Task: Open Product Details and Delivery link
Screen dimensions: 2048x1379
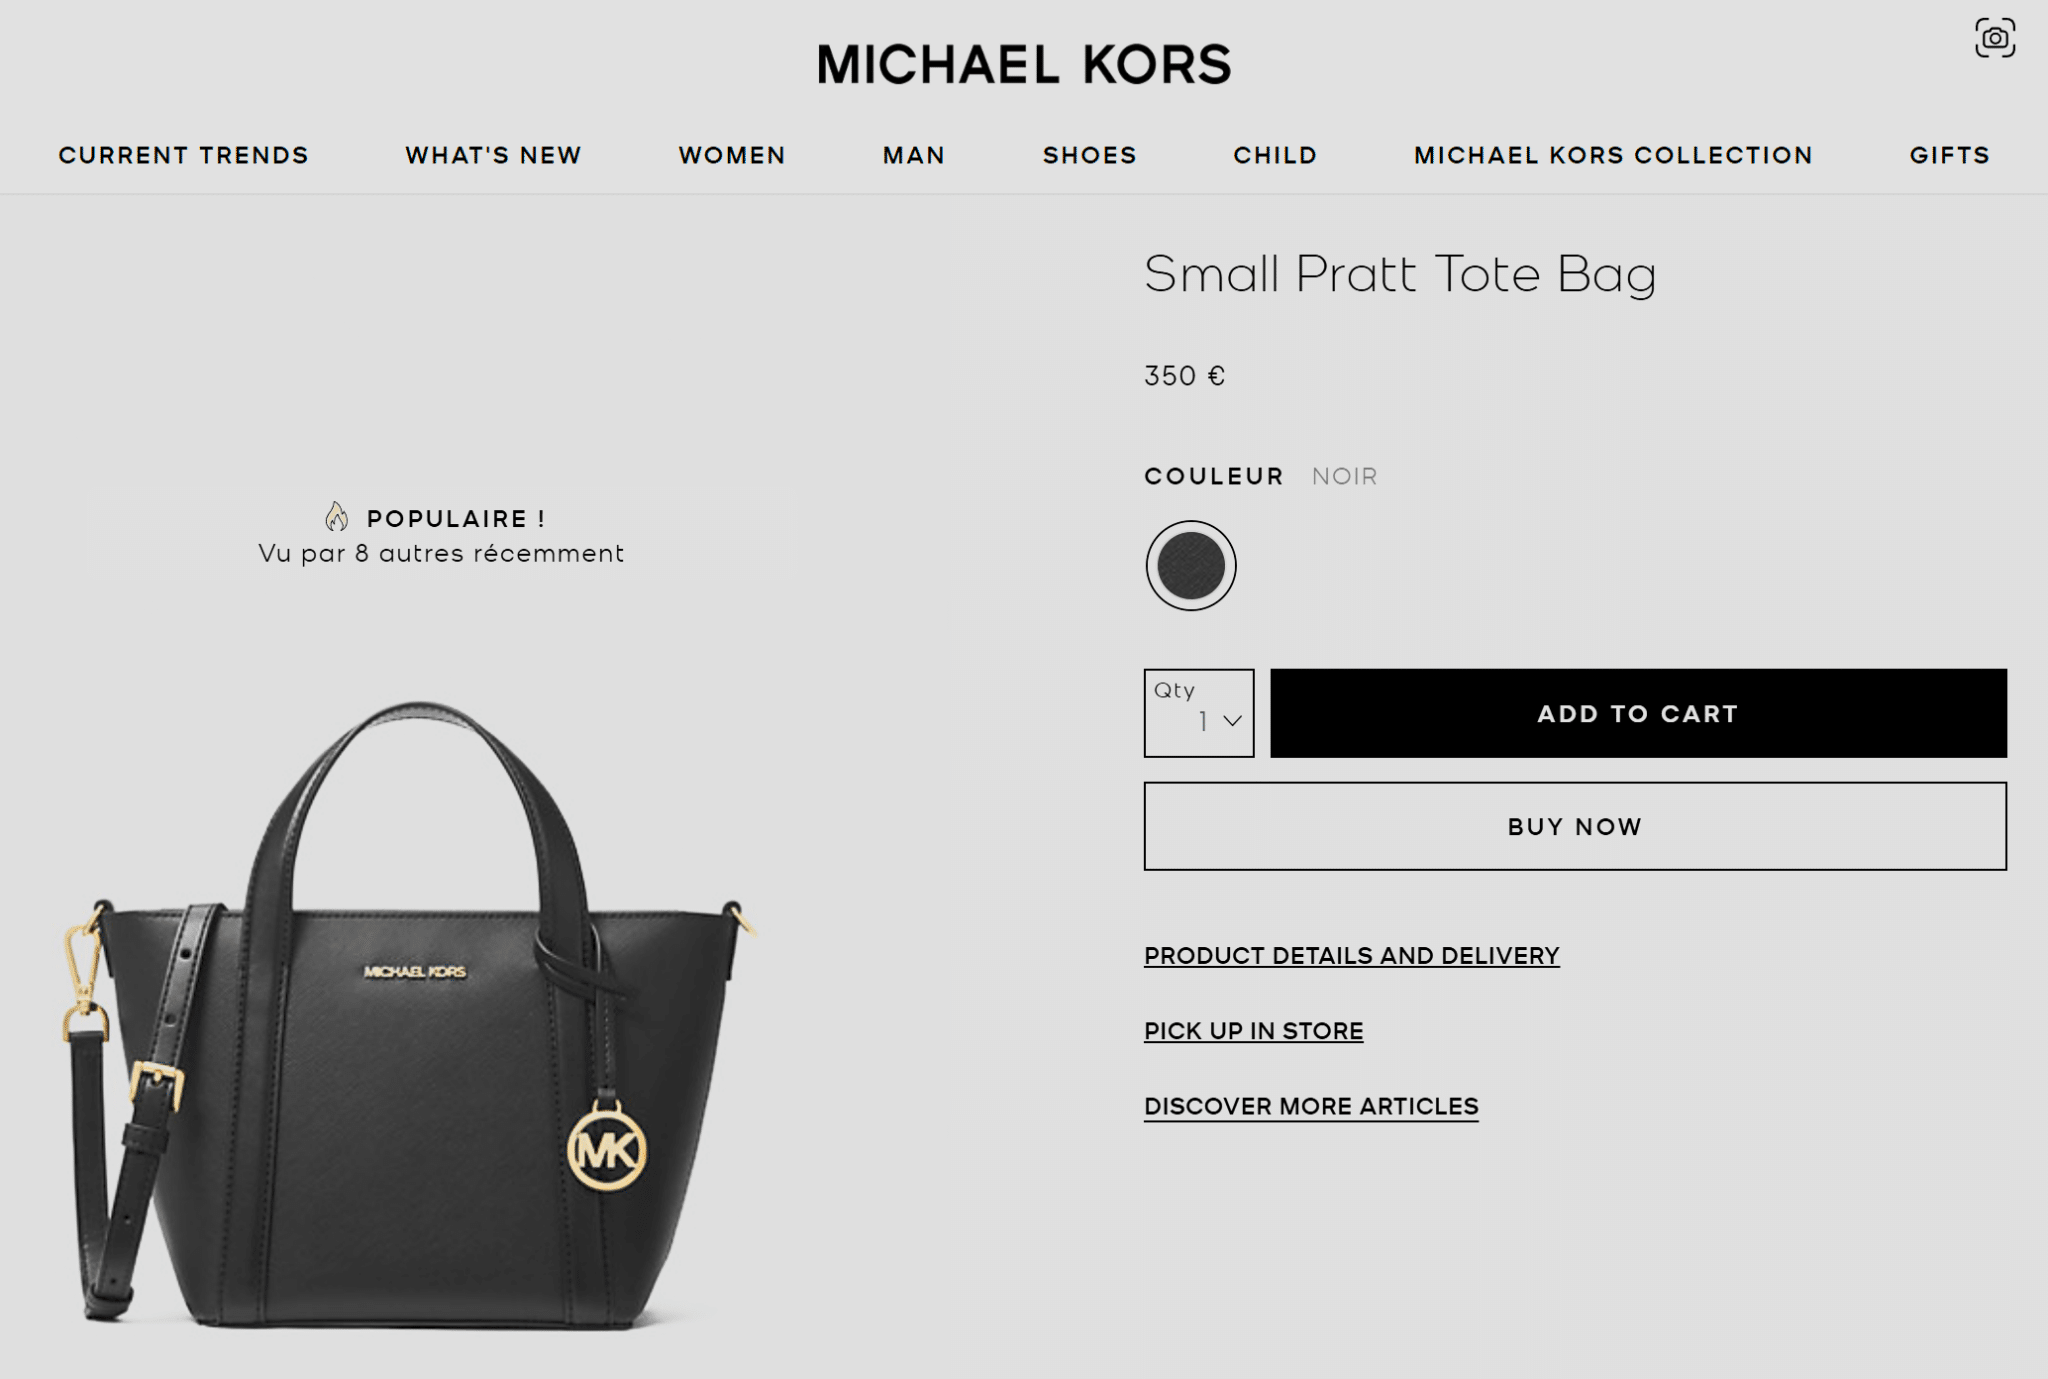Action: (x=1351, y=955)
